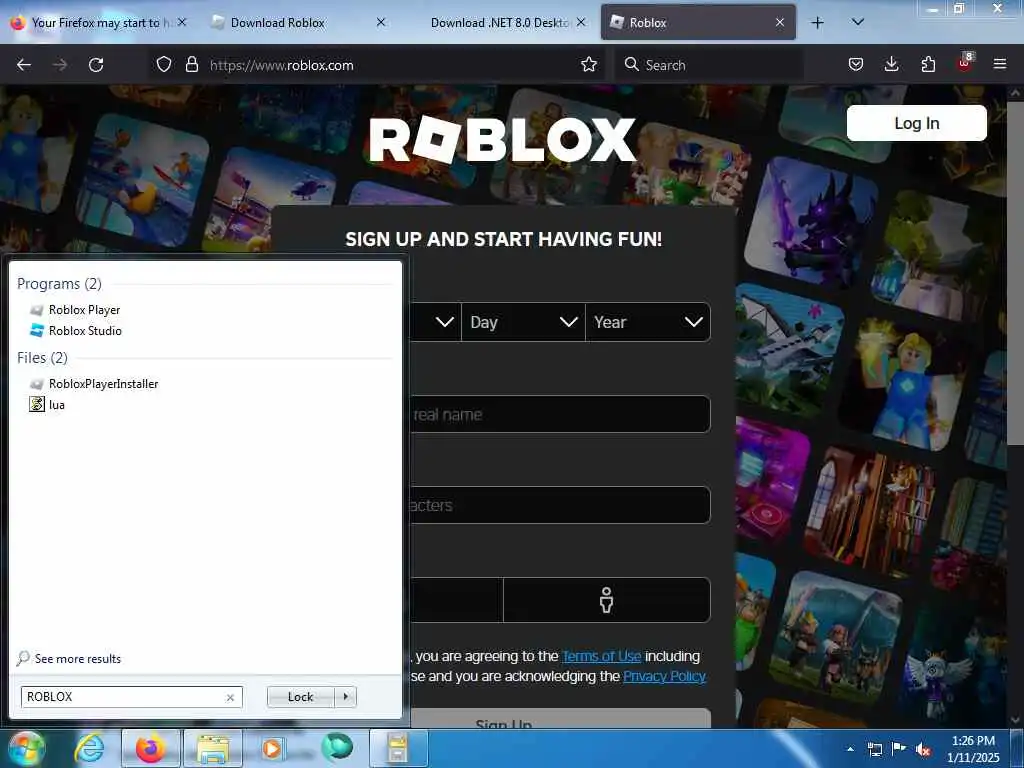Screen dimensions: 1024x768
Task: Click the Windows Start orb
Action: [25, 748]
